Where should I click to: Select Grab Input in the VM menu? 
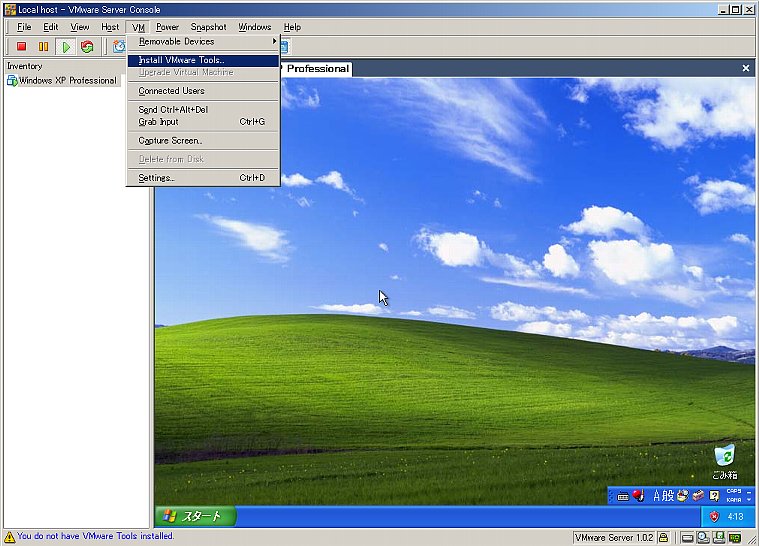pyautogui.click(x=203, y=121)
